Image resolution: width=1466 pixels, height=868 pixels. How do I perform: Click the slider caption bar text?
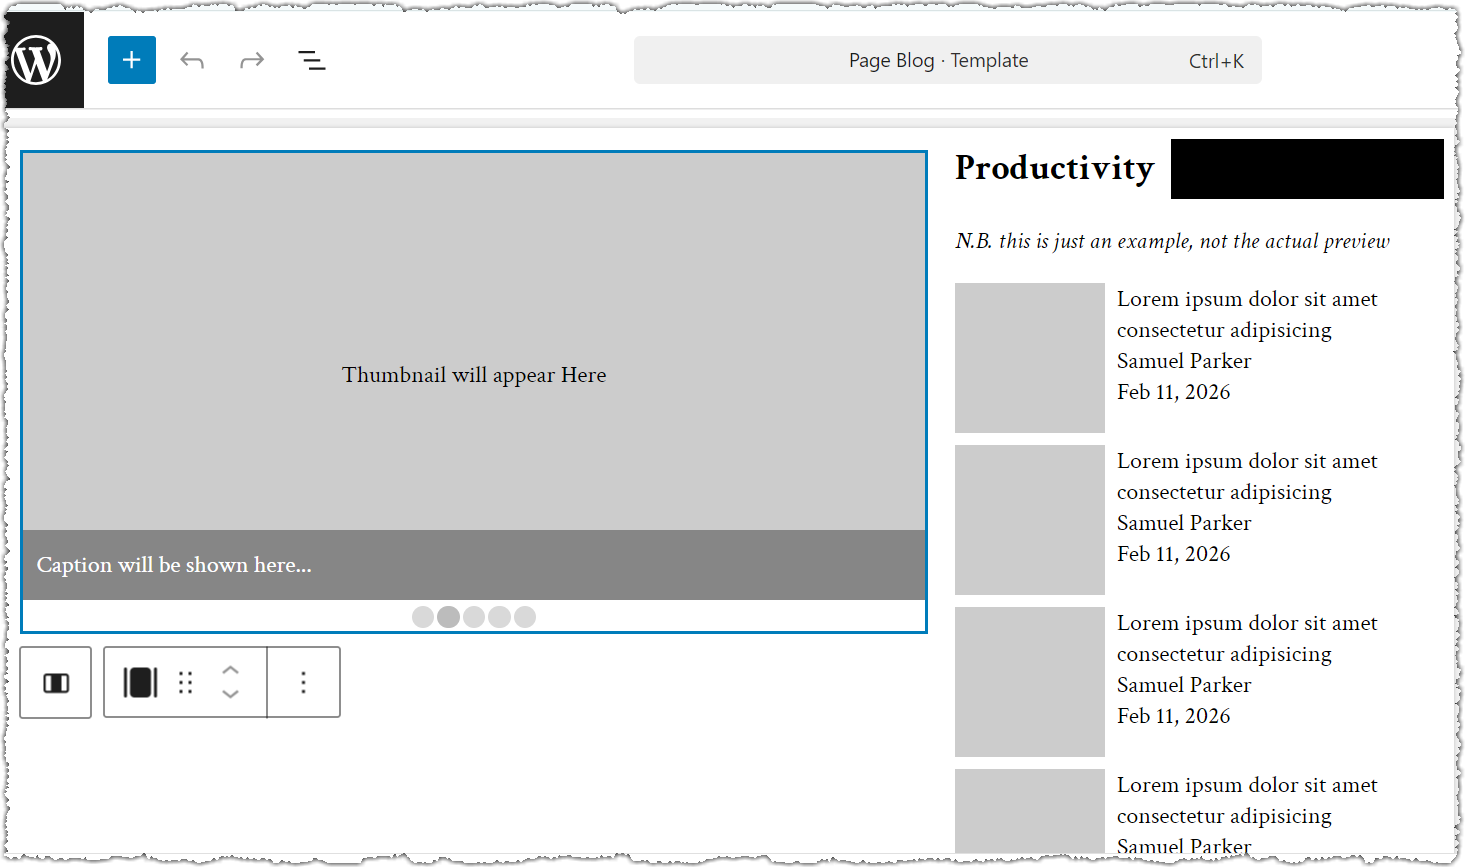click(x=174, y=565)
